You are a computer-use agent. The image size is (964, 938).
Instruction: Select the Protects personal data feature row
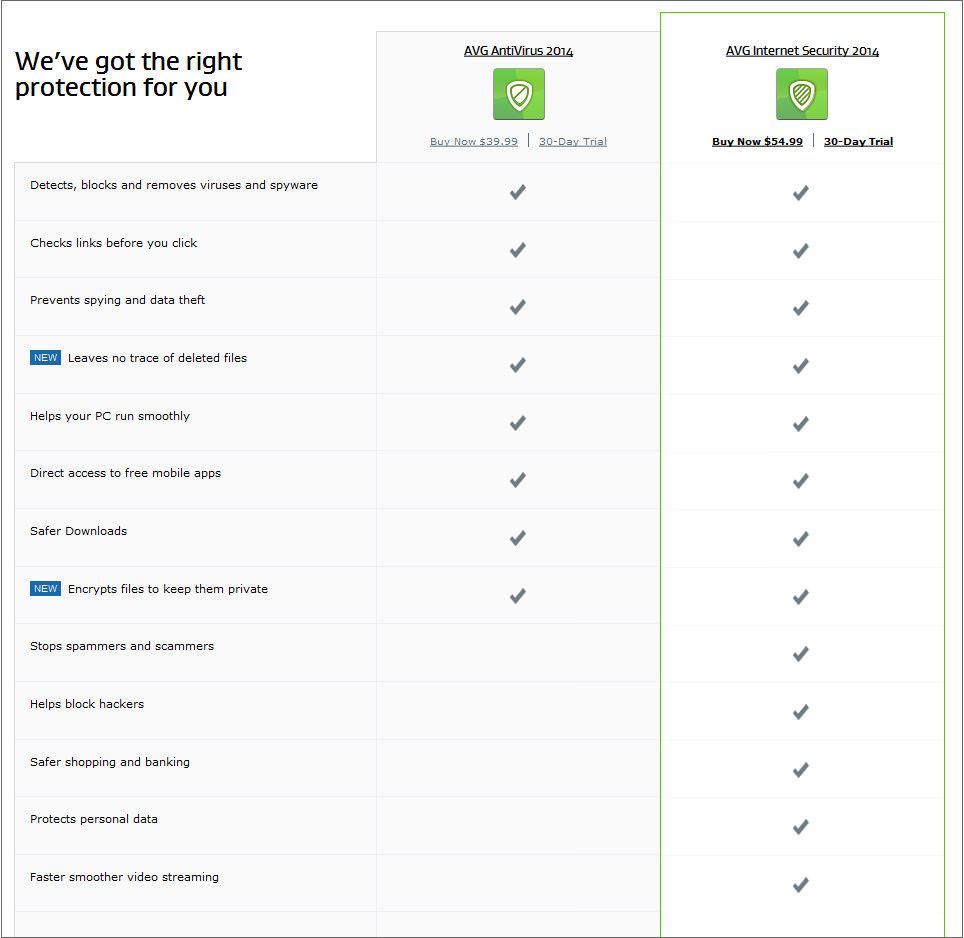tap(480, 826)
